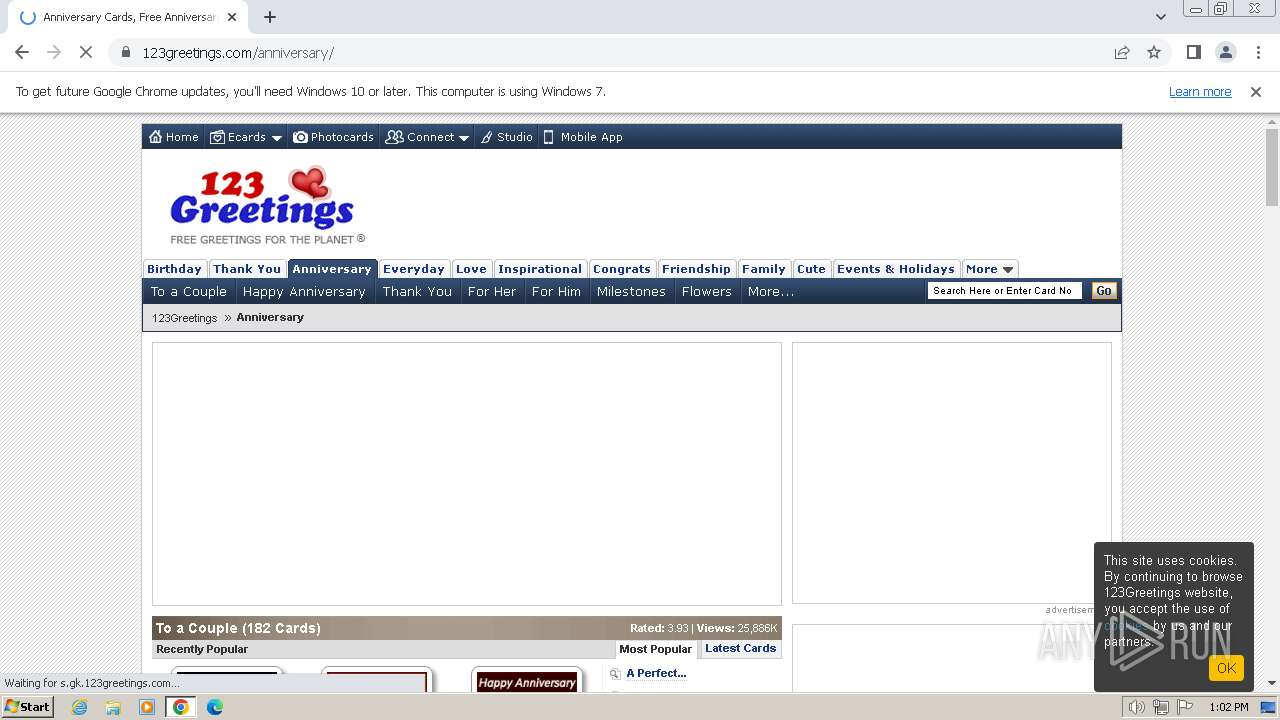The height and width of the screenshot is (720, 1280).
Task: Click the Go search button
Action: click(x=1104, y=291)
